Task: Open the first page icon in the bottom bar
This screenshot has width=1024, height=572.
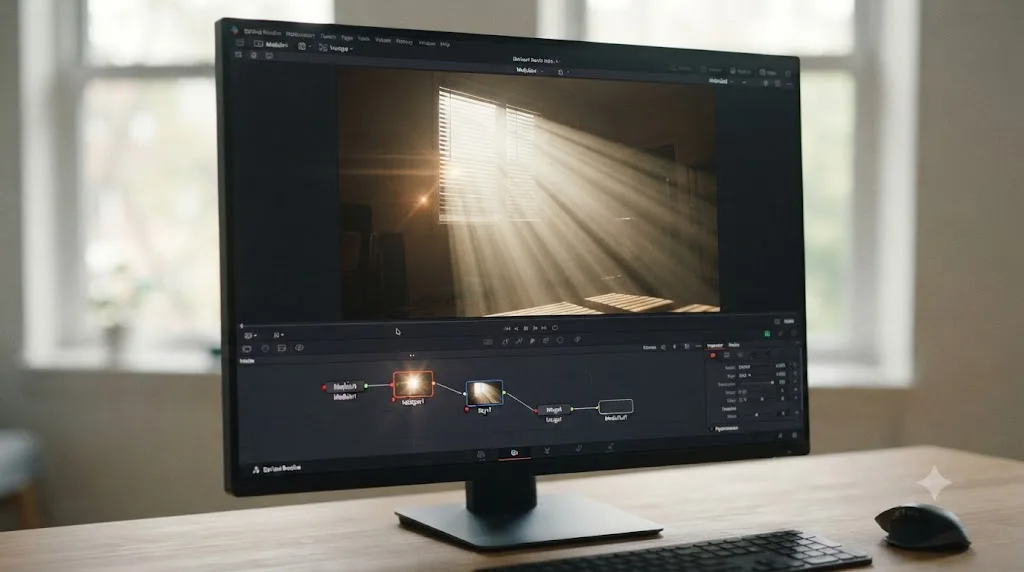Action: [x=481, y=454]
